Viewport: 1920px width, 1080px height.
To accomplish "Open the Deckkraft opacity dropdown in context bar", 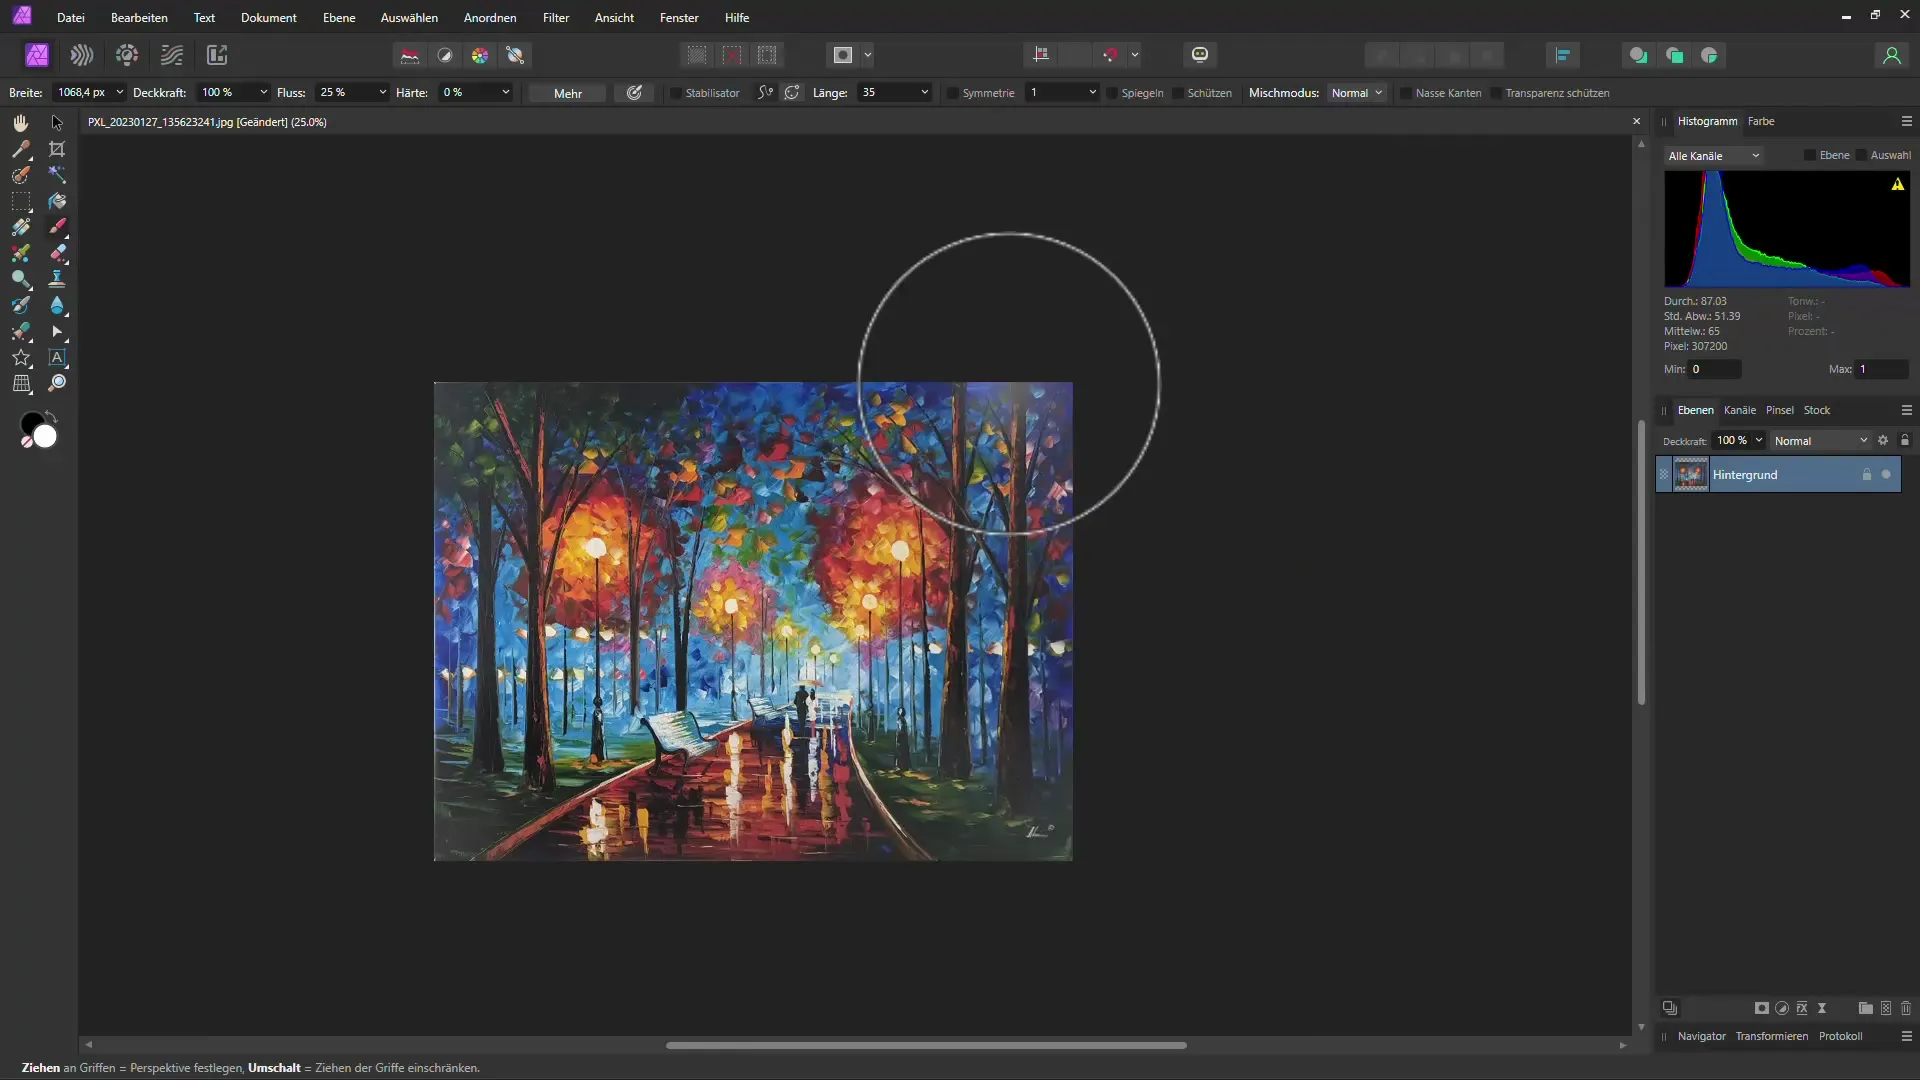I will tap(264, 92).
